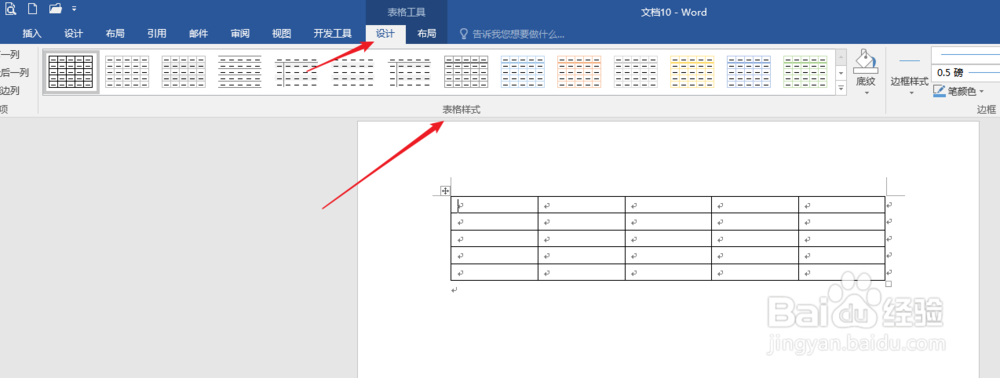Choose the horizontal-lines-only table style
This screenshot has width=1000, height=378.
[240, 71]
